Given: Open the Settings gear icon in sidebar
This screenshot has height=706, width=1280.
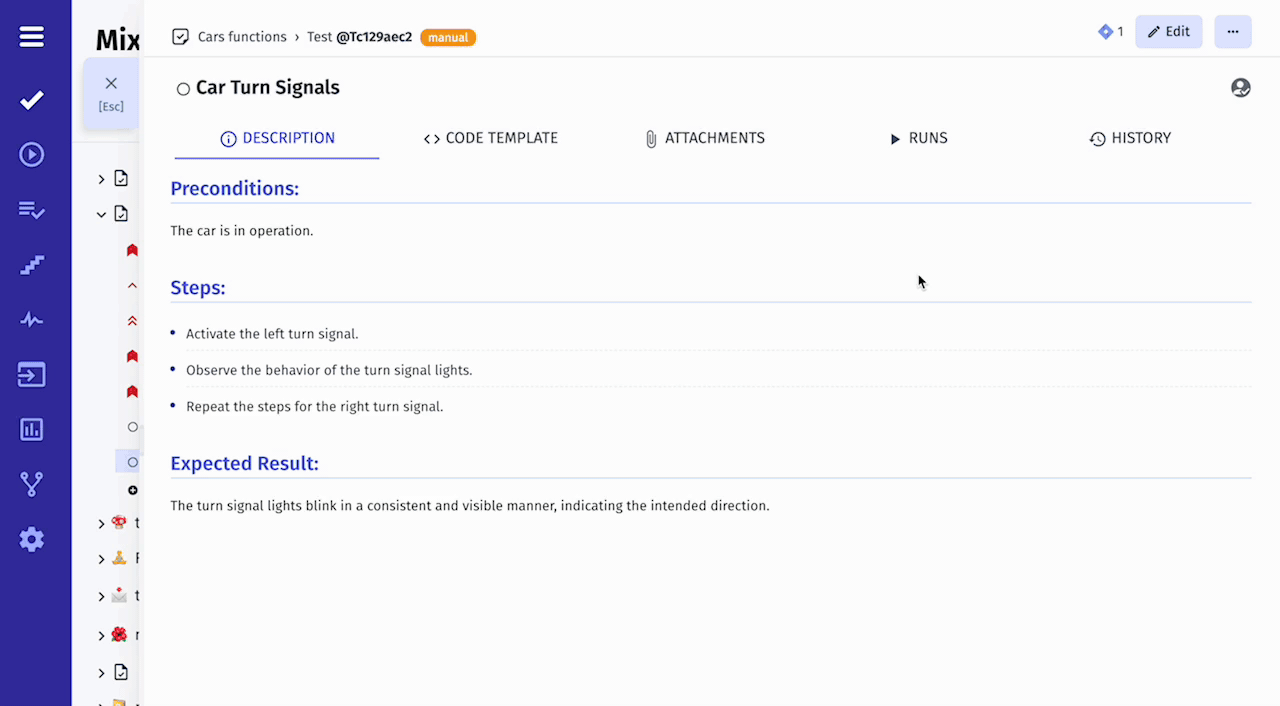Looking at the screenshot, I should pyautogui.click(x=32, y=540).
